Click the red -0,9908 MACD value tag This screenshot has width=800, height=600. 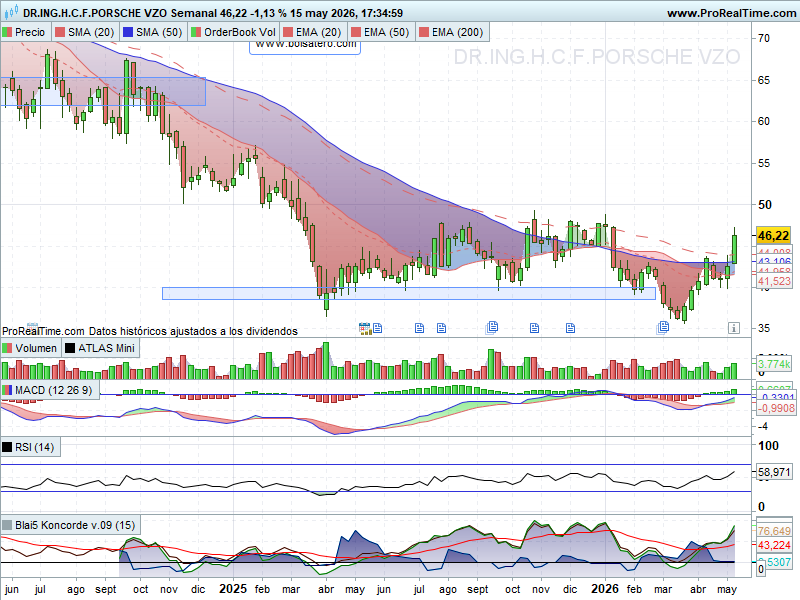tap(776, 408)
